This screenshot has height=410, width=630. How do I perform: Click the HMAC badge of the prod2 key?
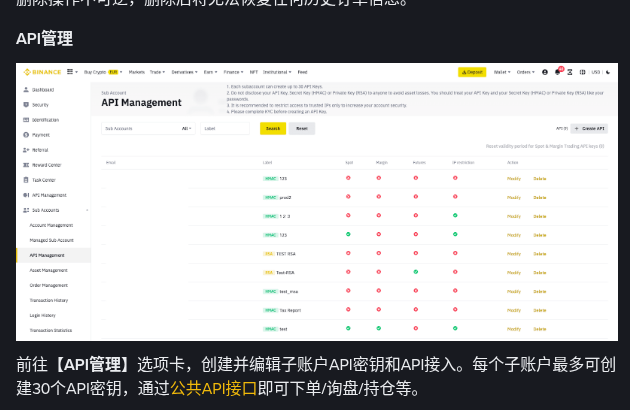270,198
